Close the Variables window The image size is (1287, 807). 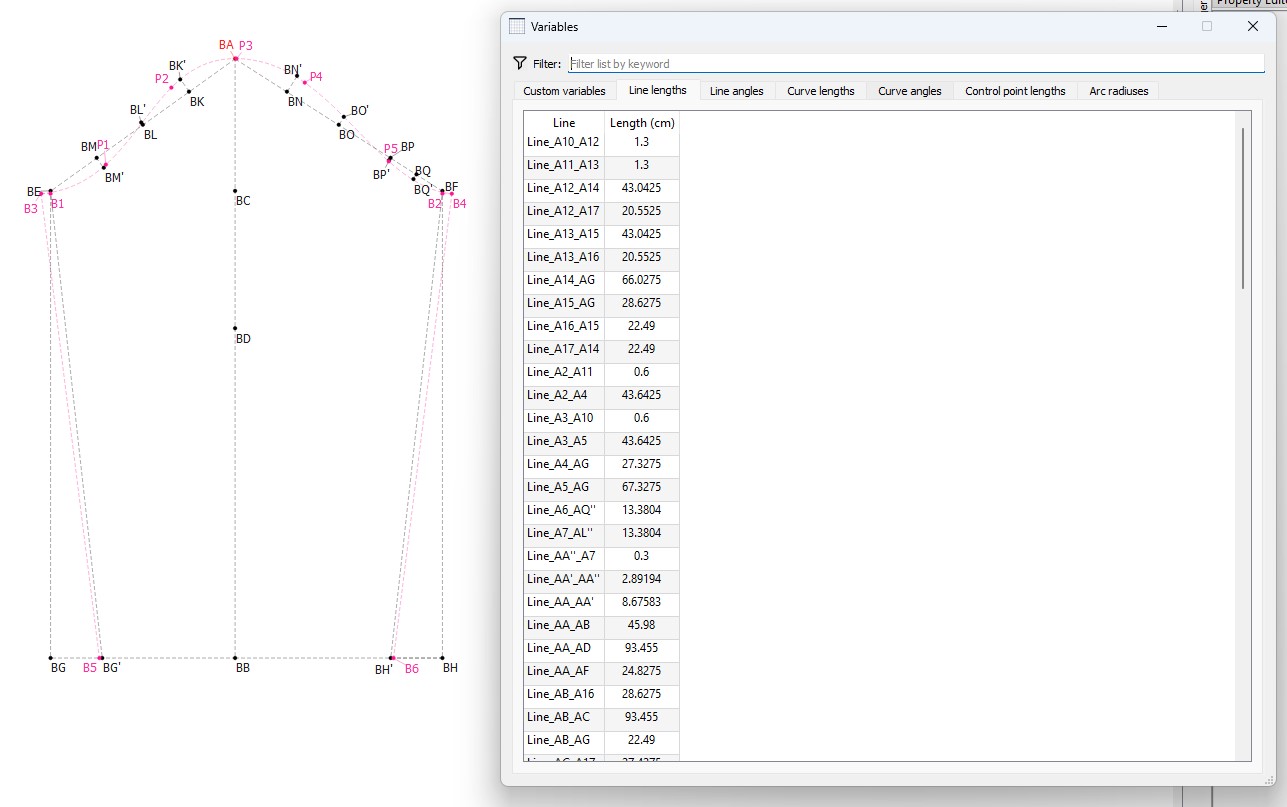[1252, 27]
